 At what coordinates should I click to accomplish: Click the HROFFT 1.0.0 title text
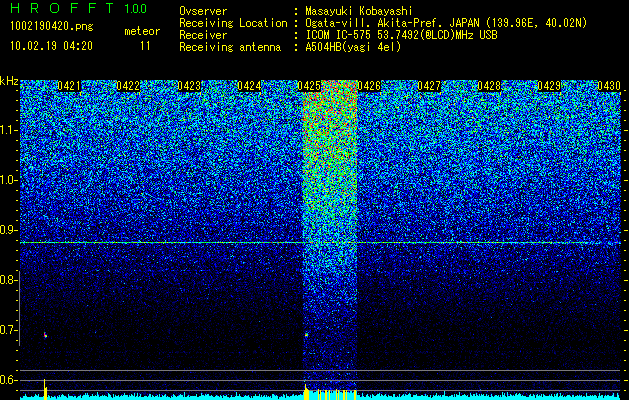[79, 8]
